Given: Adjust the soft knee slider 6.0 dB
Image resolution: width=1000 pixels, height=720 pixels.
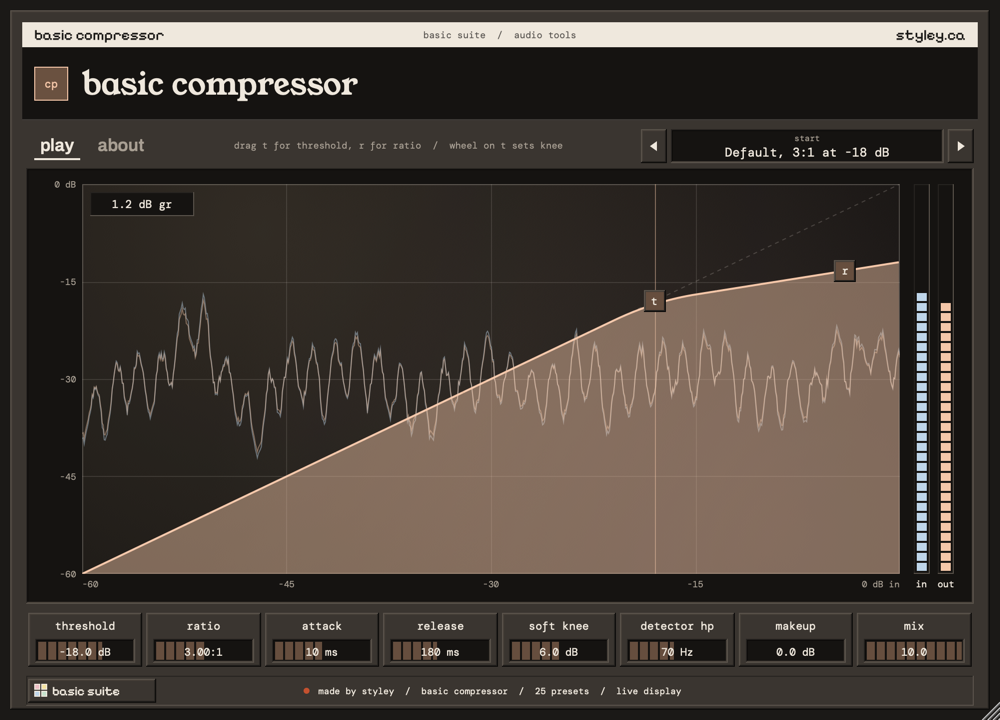Looking at the screenshot, I should [x=559, y=652].
